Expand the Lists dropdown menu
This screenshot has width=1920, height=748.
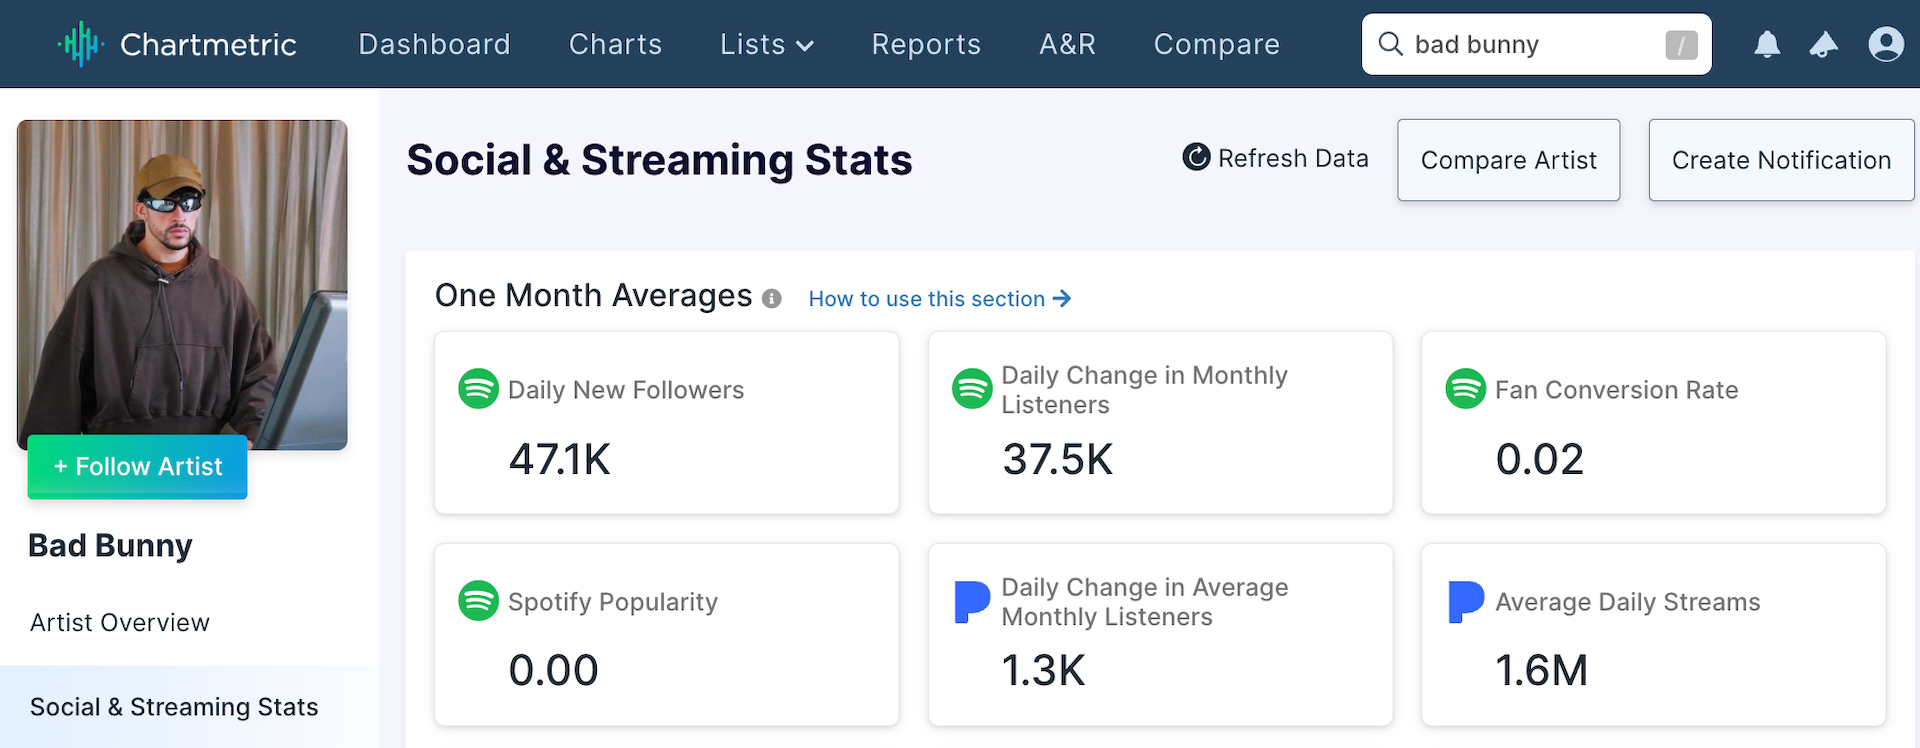coord(767,44)
